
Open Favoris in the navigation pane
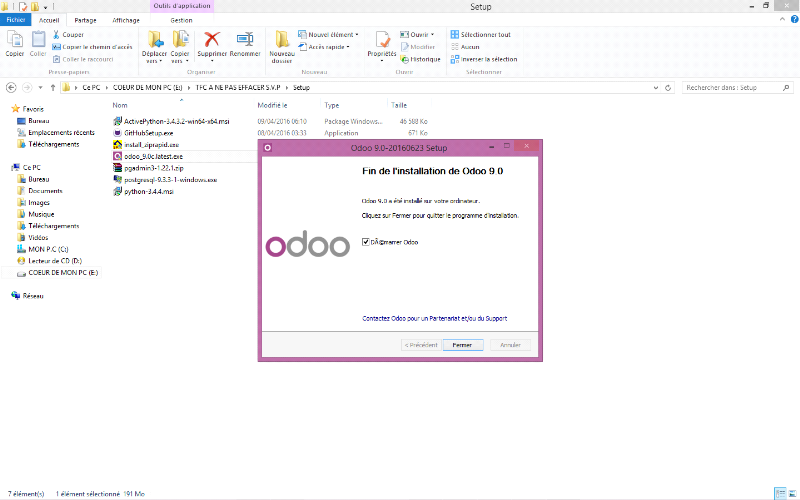(x=33, y=109)
